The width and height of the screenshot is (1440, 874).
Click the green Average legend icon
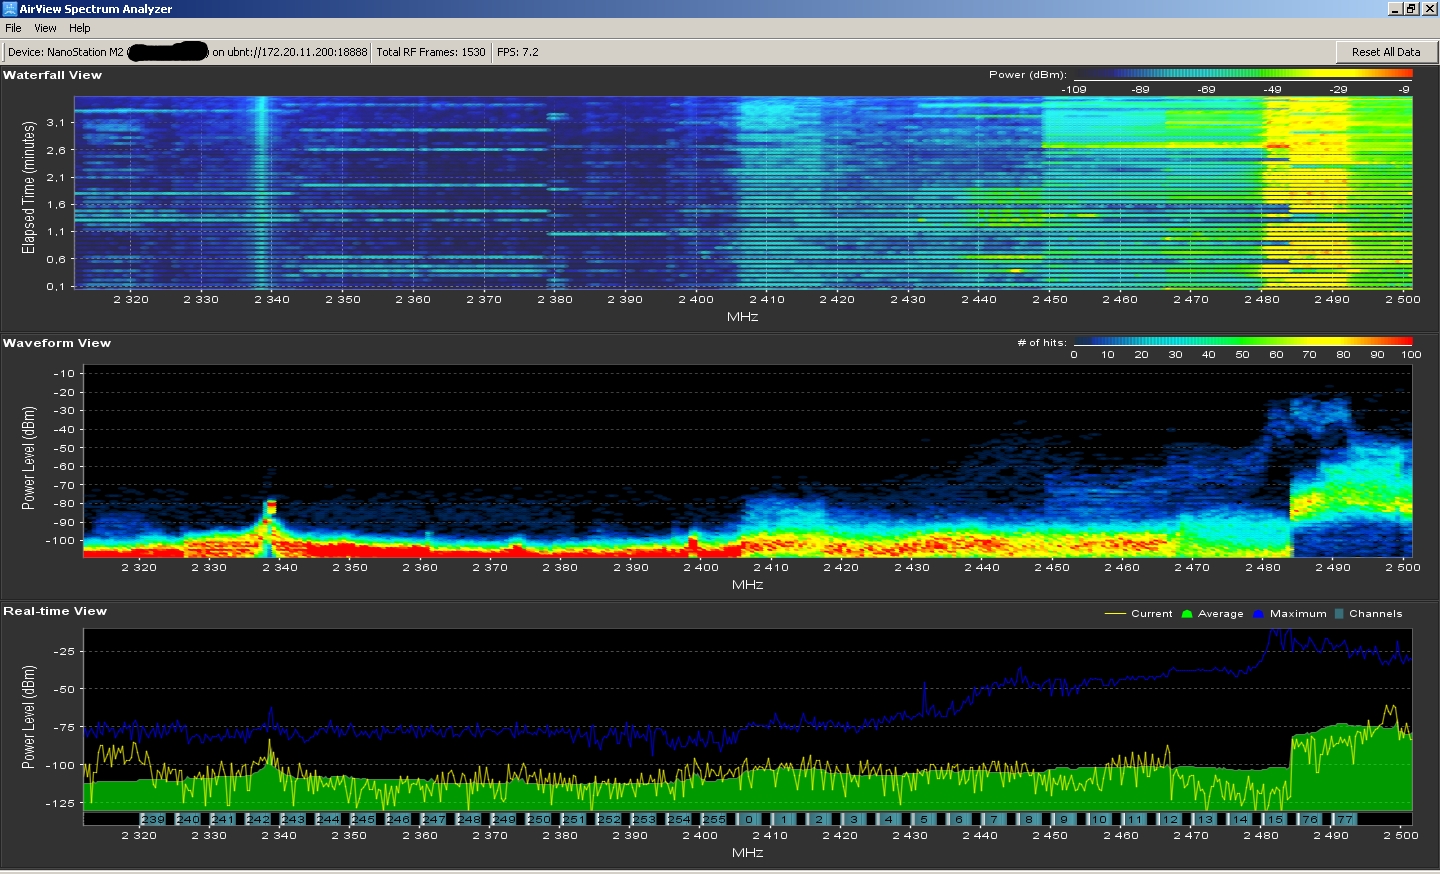1187,614
